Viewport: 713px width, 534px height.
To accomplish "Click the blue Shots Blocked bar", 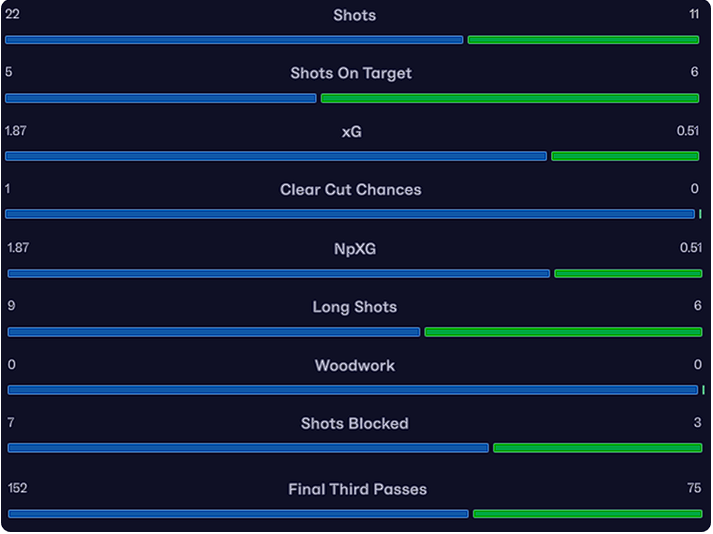I will click(248, 448).
